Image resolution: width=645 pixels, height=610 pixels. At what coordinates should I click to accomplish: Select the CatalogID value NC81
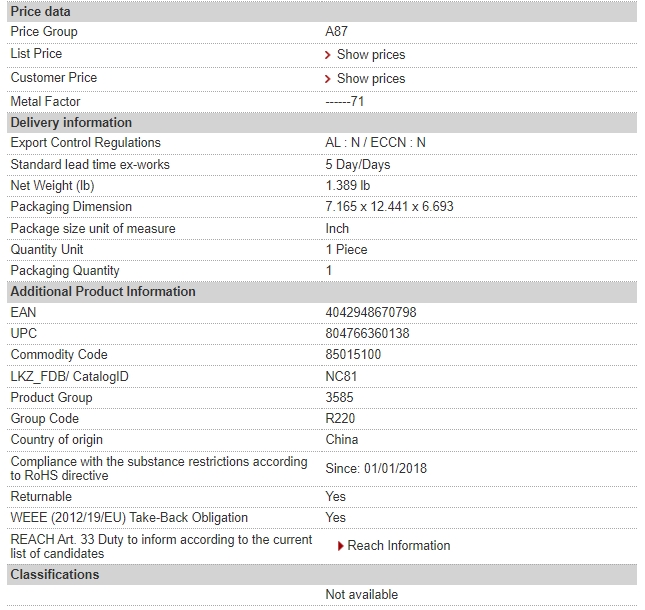click(x=341, y=376)
